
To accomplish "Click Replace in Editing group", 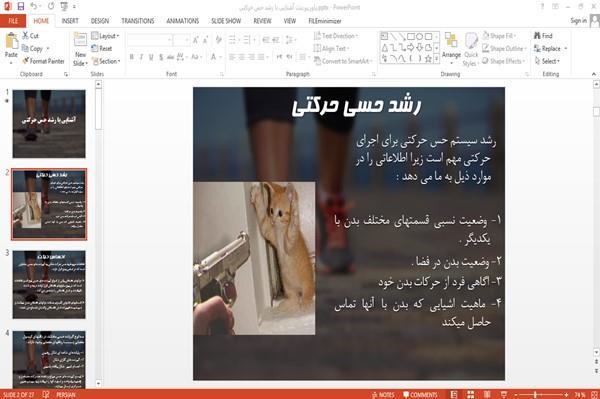I will click(x=550, y=49).
